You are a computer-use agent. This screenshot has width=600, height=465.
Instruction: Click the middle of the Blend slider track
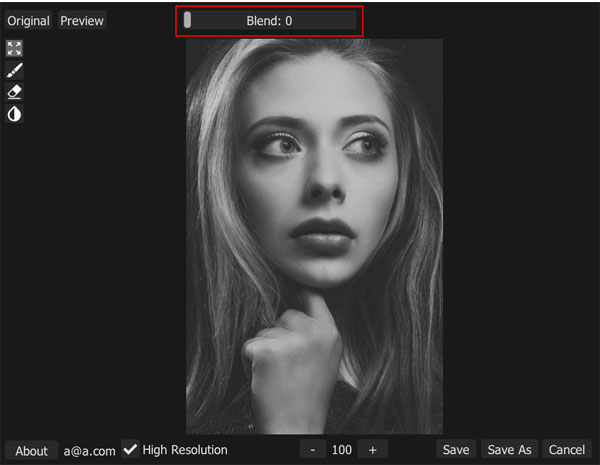pos(268,20)
